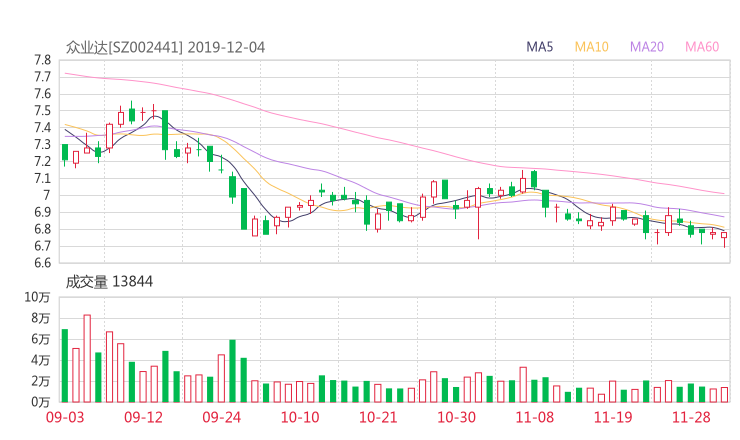Image resolution: width=740 pixels, height=440 pixels.
Task: Click the 6.6 price axis label
Action: point(42,263)
